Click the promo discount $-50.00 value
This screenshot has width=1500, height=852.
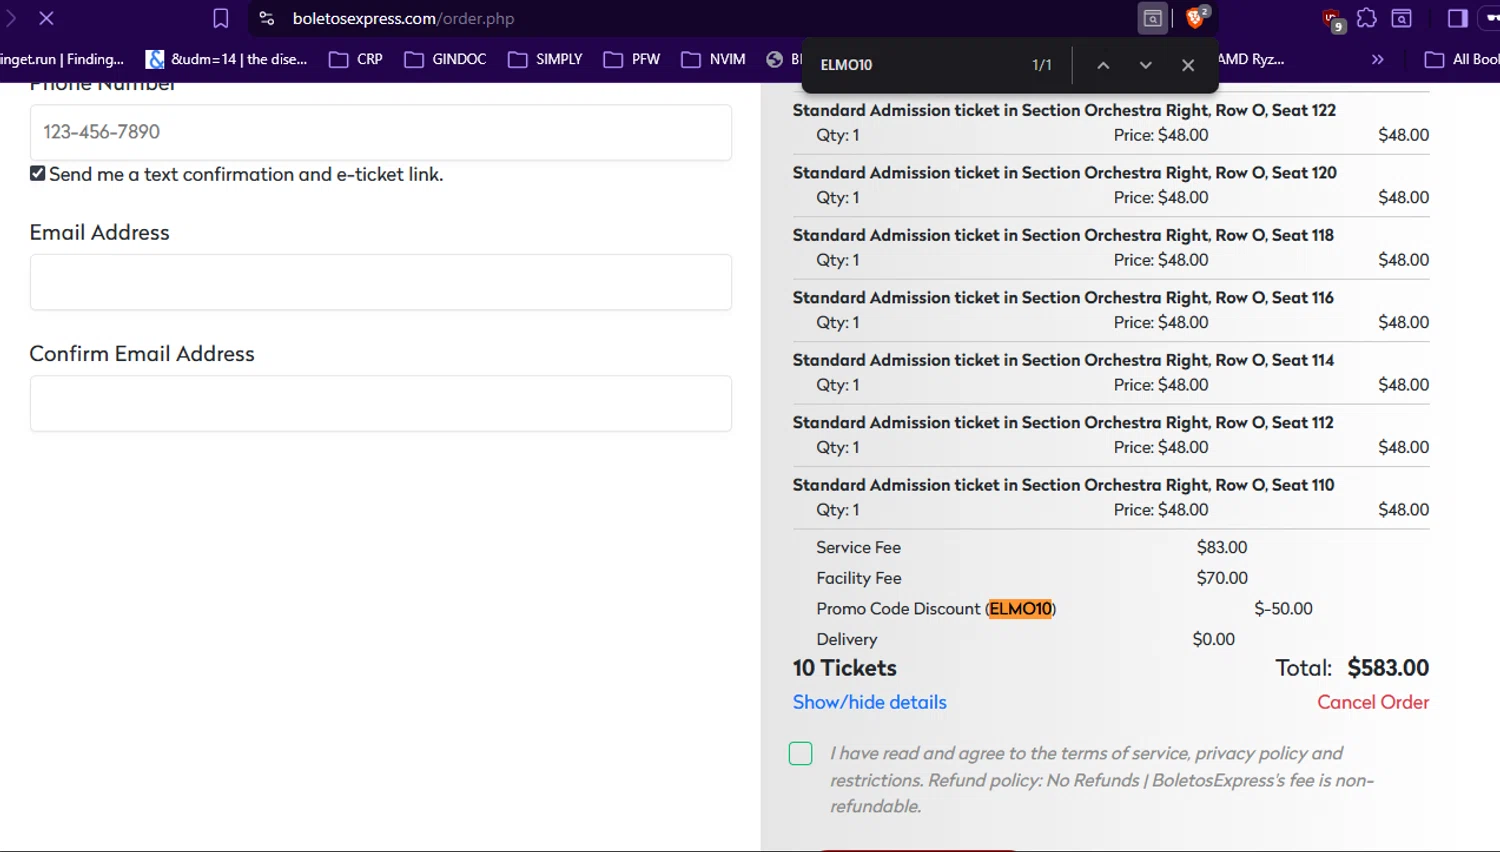pos(1283,608)
